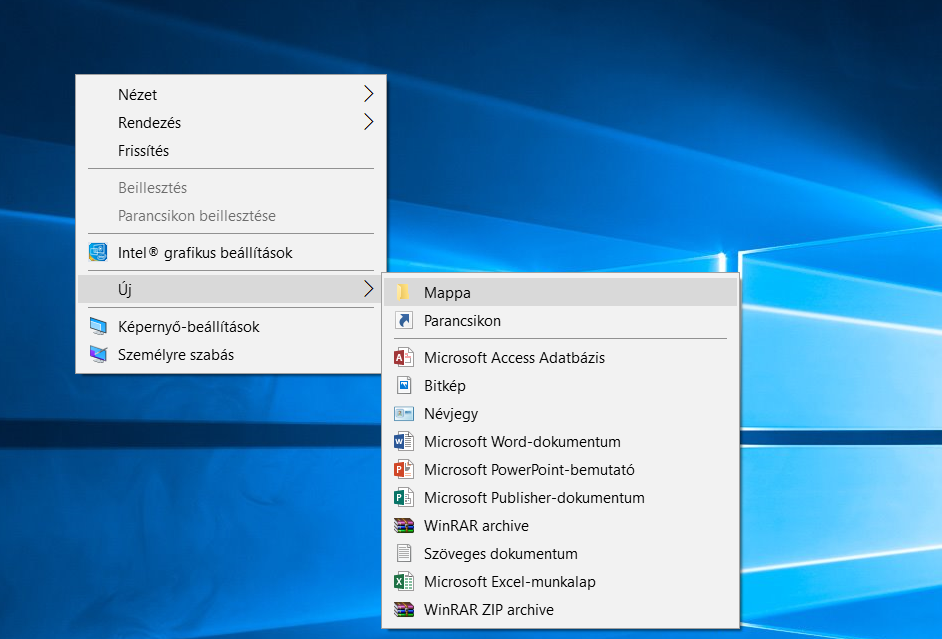
Task: Click the arrow beside the Új entry
Action: [x=368, y=290]
